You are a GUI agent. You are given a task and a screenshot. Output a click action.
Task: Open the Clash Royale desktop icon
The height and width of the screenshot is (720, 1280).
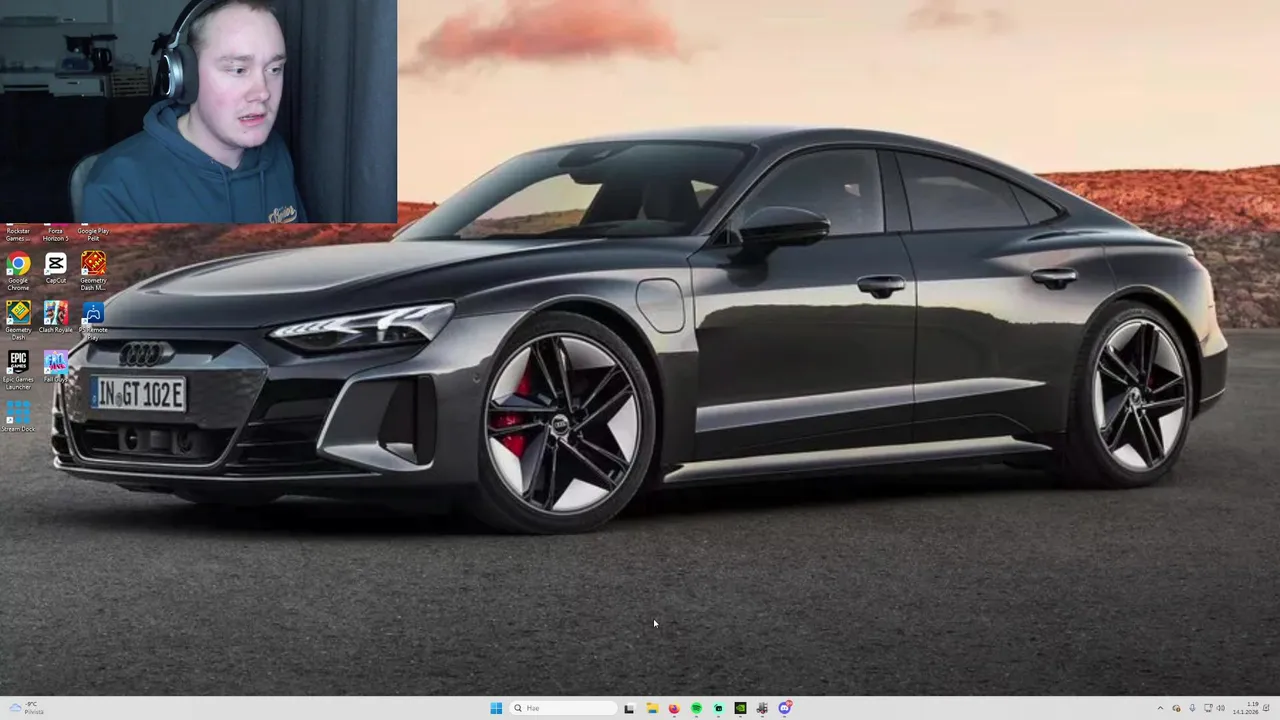(x=56, y=317)
